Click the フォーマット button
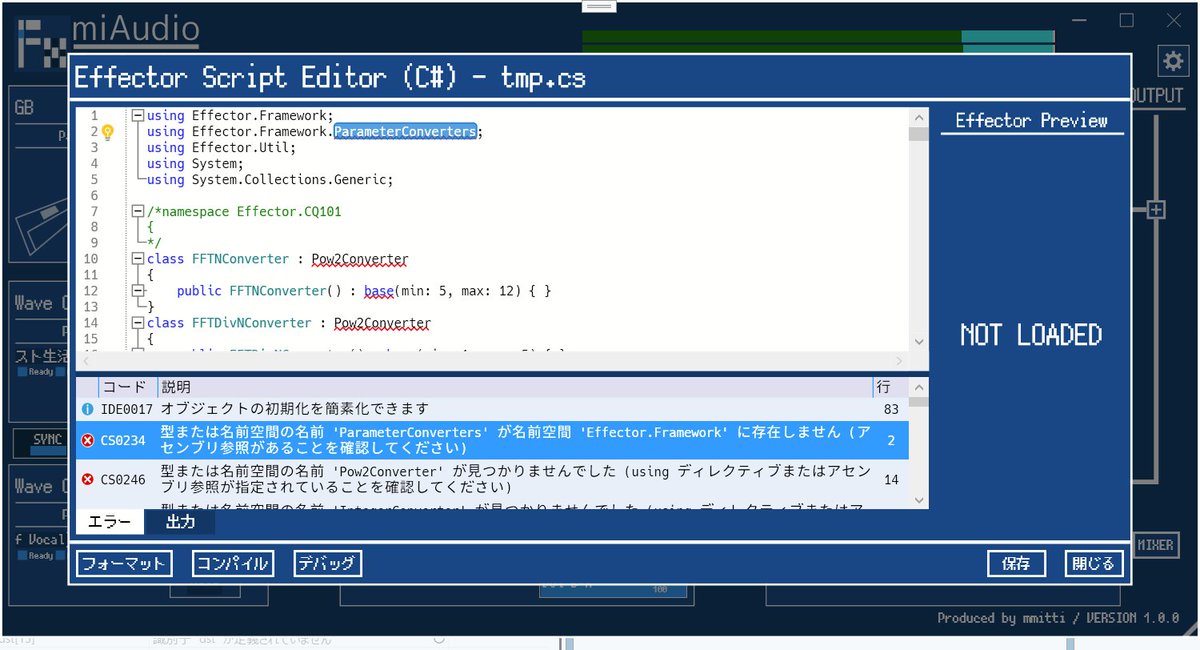1200x650 pixels. coord(124,564)
